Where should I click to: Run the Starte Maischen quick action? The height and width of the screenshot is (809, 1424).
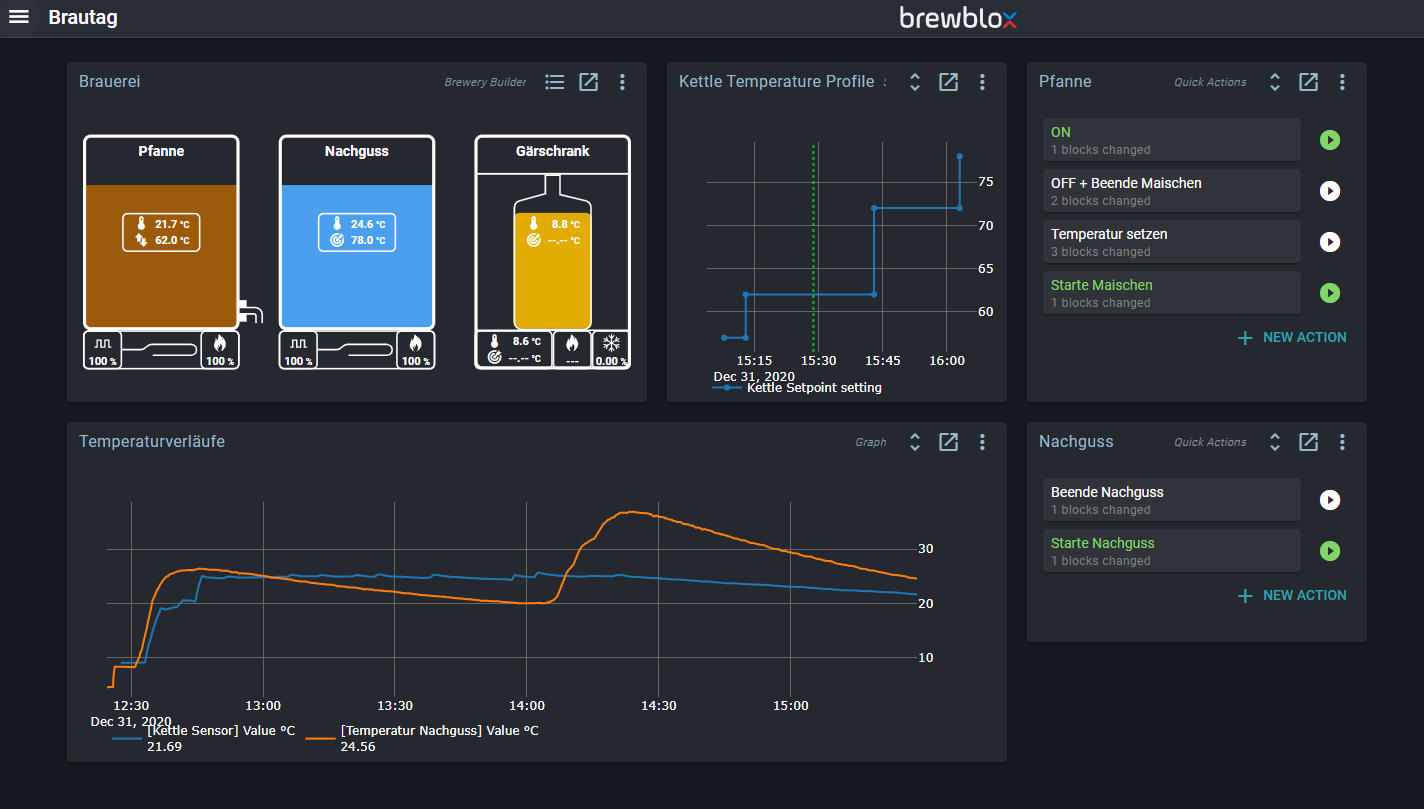pos(1329,293)
